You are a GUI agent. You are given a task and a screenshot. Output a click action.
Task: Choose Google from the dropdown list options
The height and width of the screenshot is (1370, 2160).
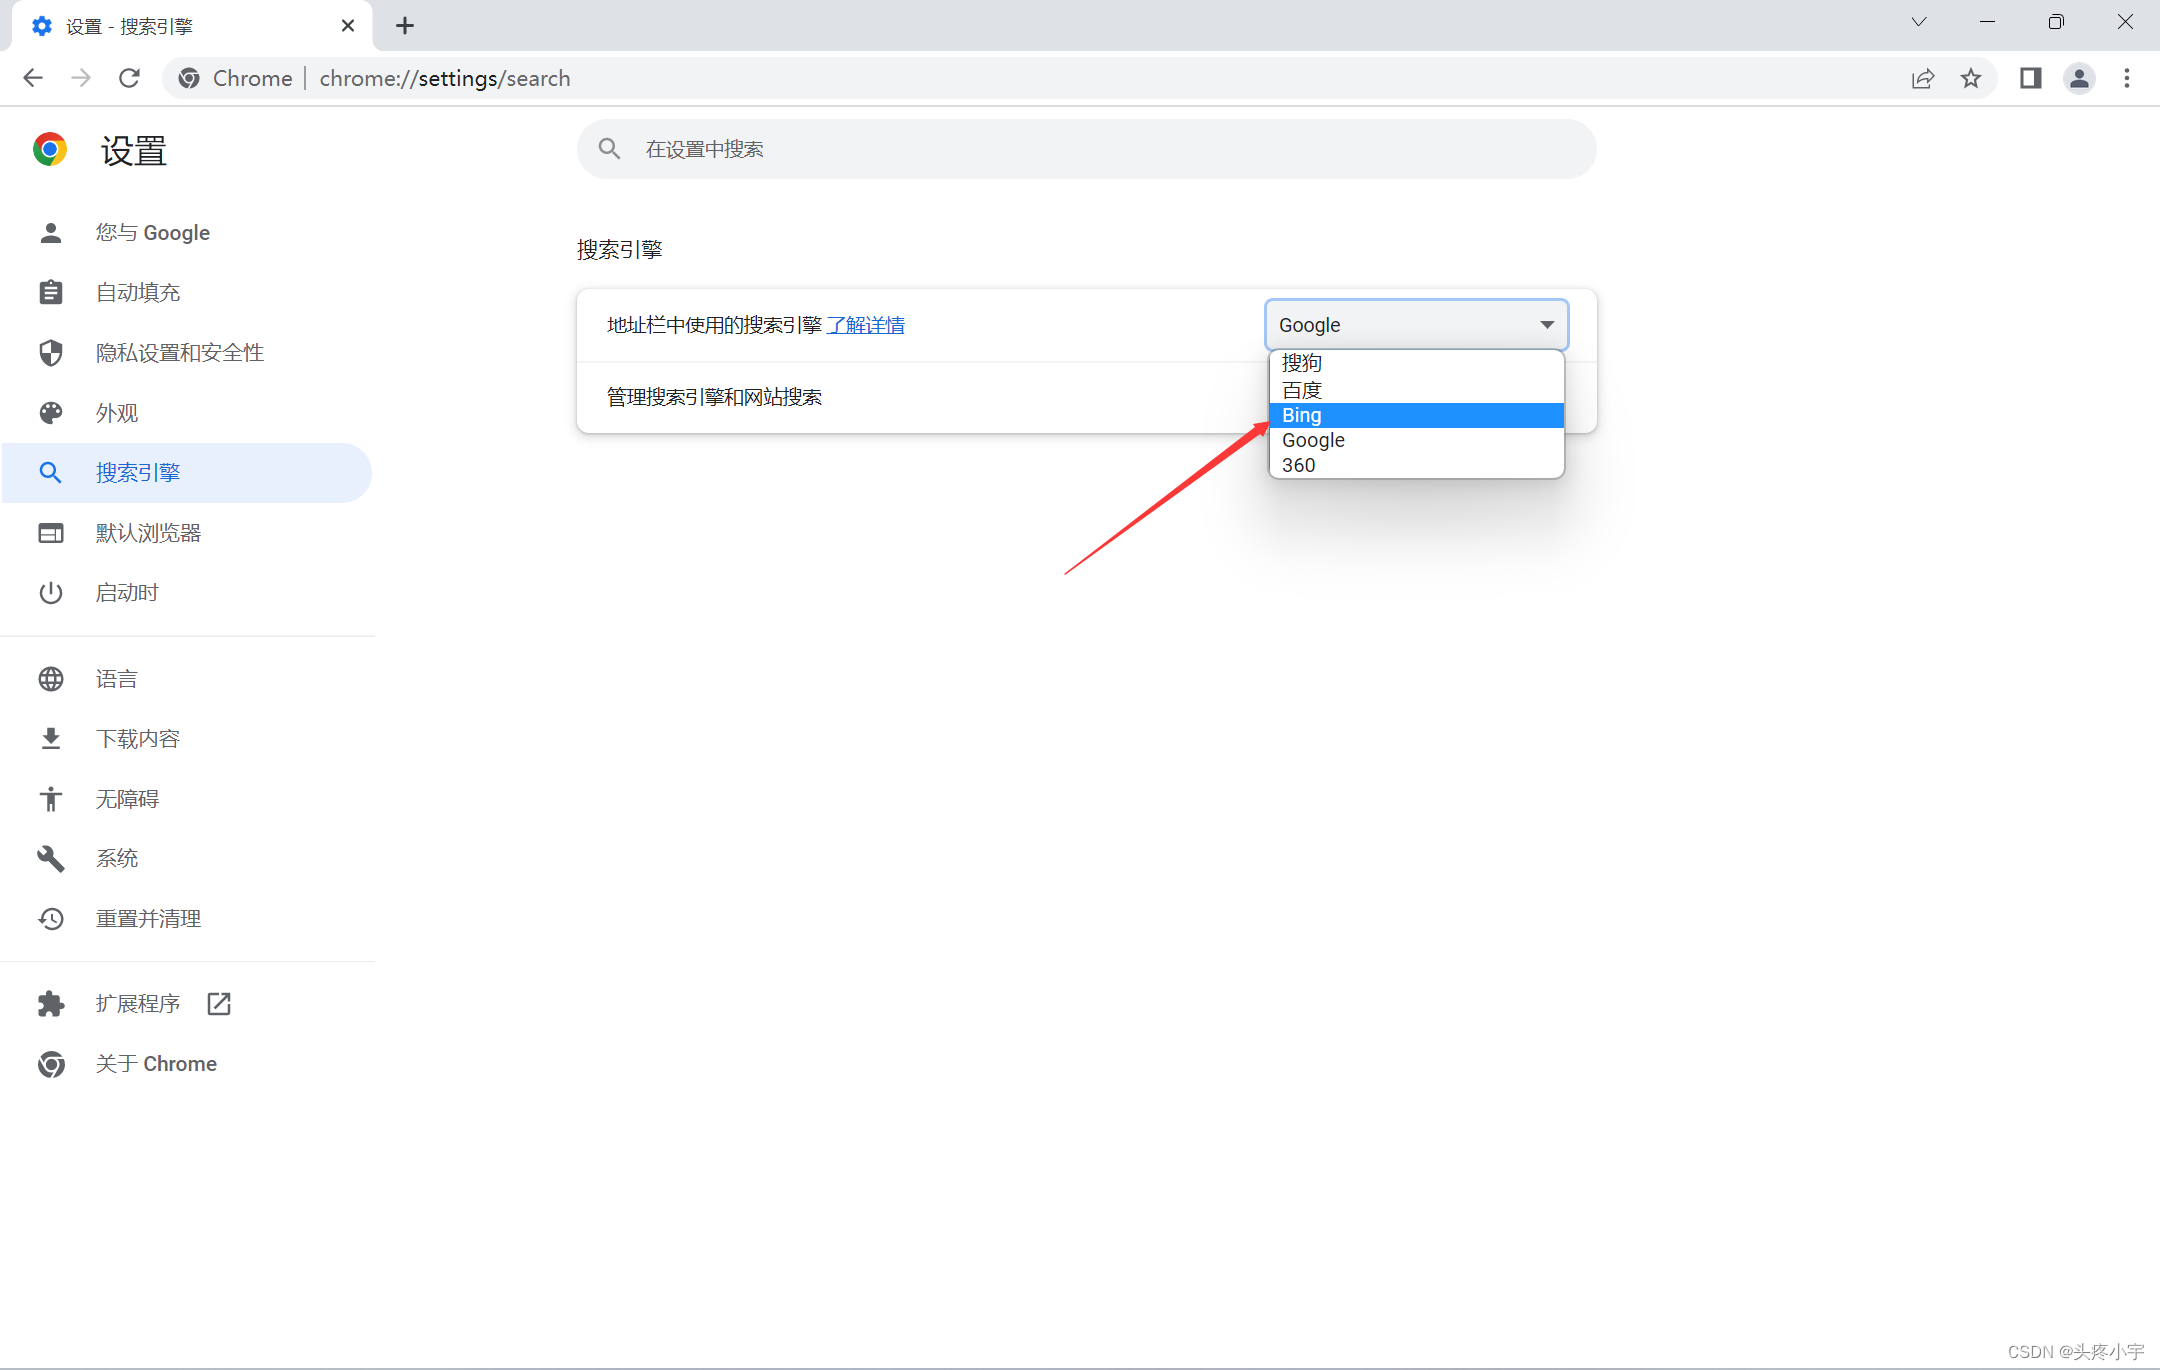click(x=1416, y=440)
